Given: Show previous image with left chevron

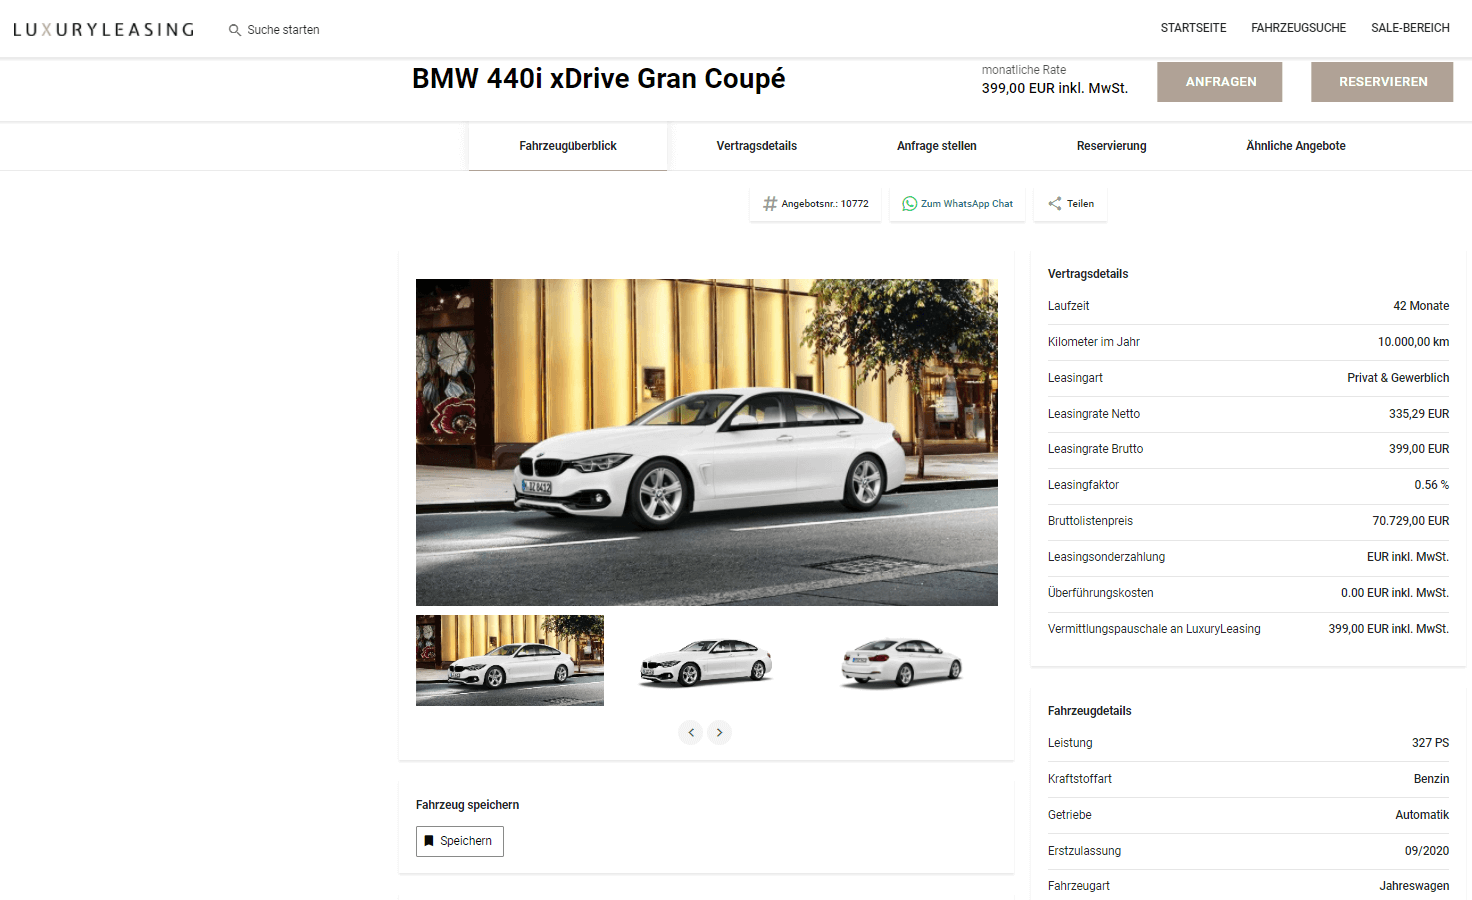Looking at the screenshot, I should pos(691,733).
